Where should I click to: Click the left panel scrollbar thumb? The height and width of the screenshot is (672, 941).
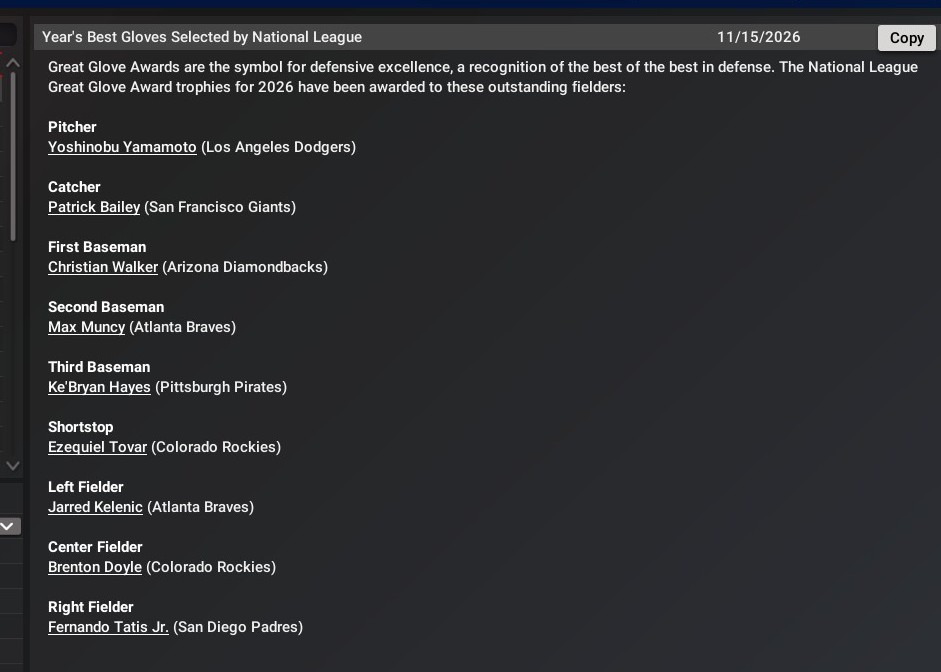click(13, 160)
